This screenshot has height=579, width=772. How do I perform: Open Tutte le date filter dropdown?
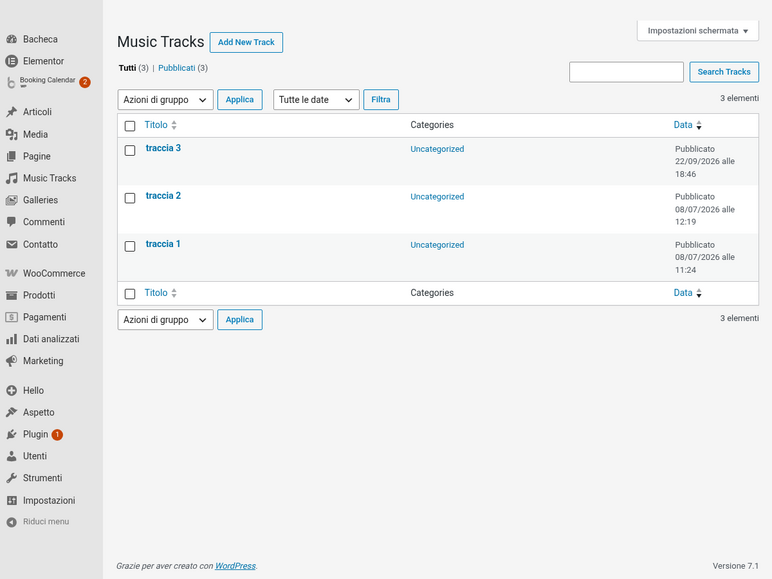[x=316, y=99]
